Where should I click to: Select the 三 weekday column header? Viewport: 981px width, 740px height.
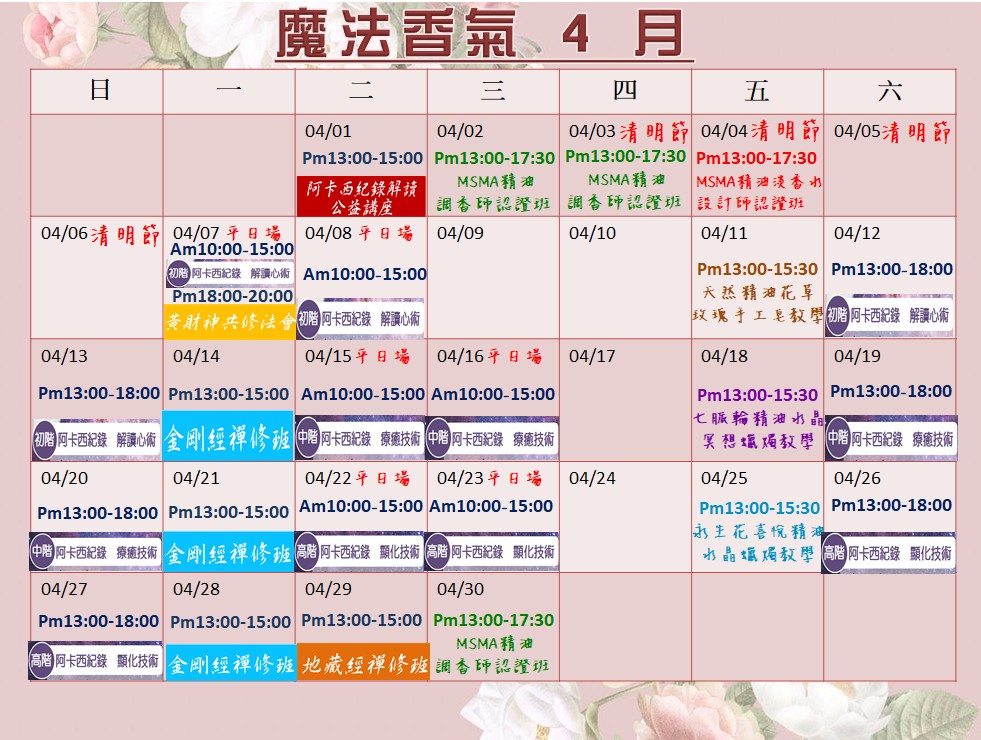pyautogui.click(x=493, y=92)
